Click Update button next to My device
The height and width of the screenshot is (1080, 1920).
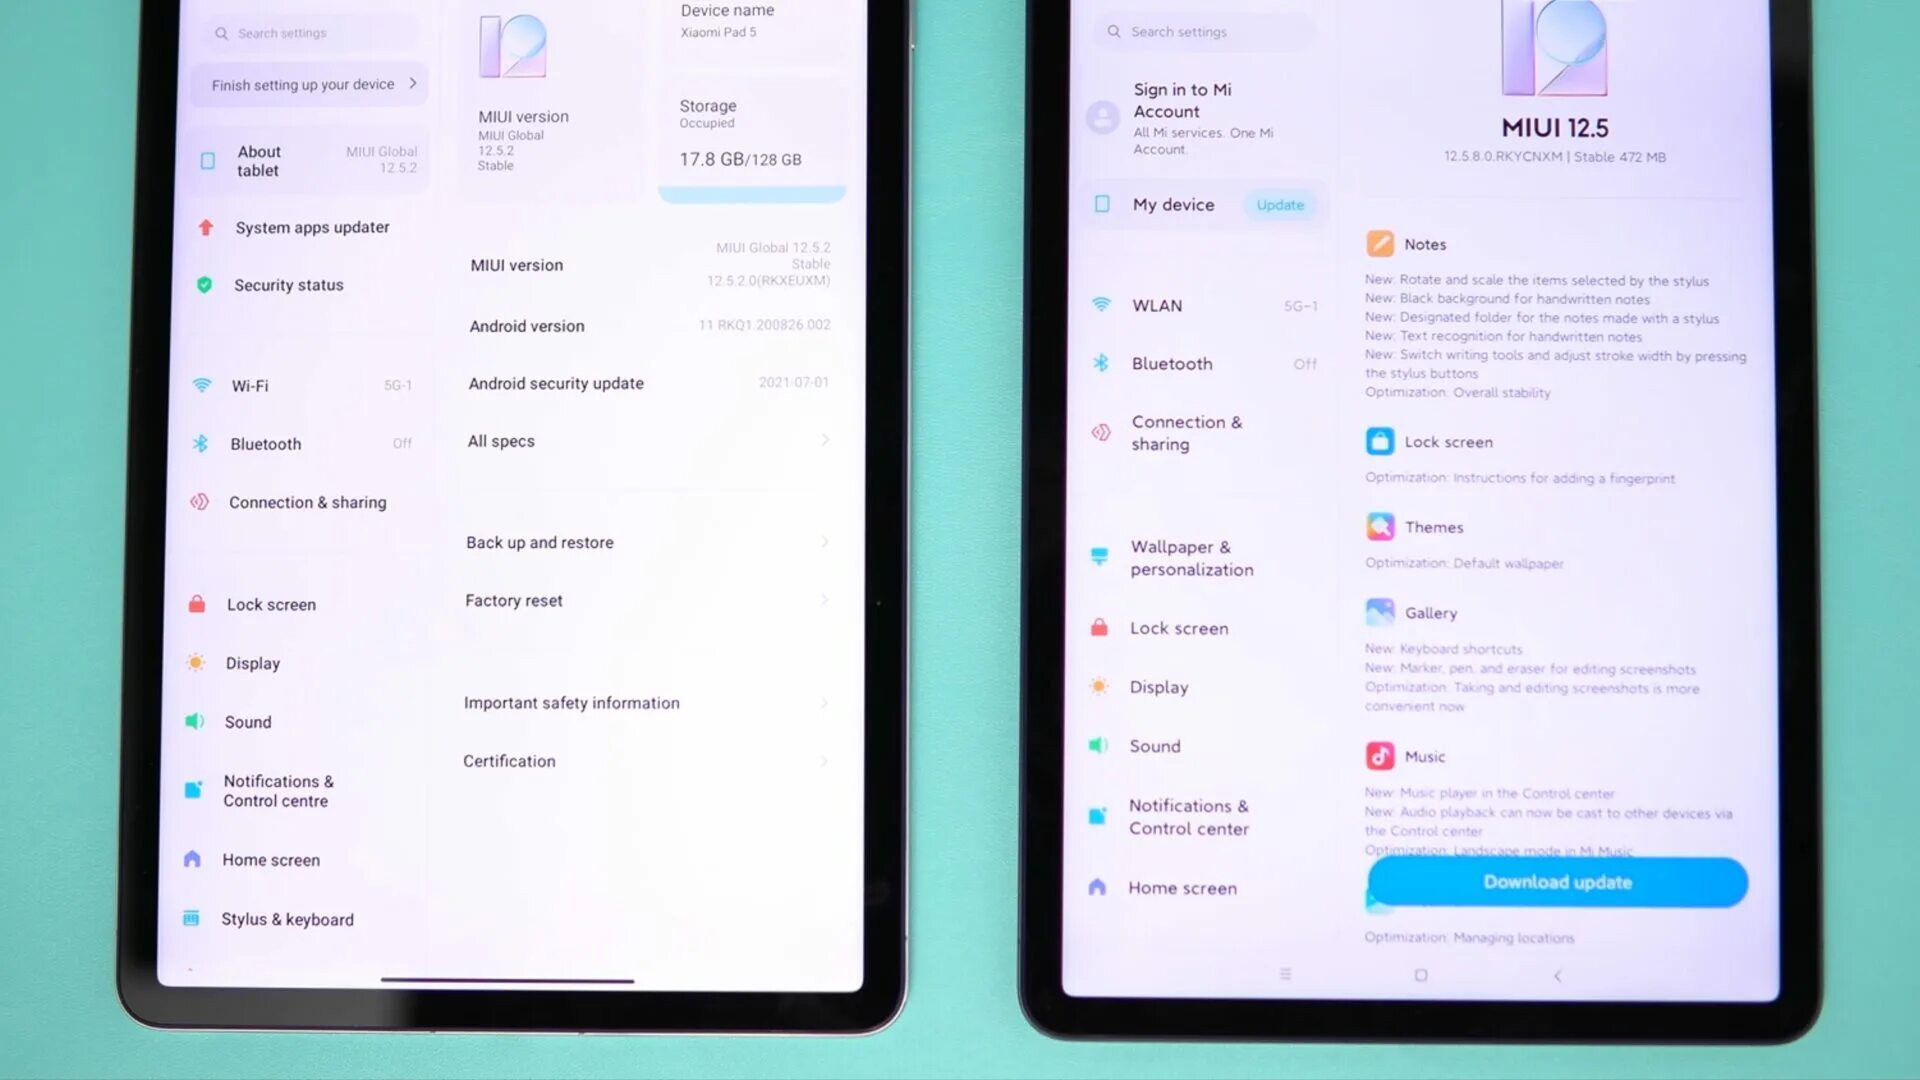pyautogui.click(x=1278, y=204)
